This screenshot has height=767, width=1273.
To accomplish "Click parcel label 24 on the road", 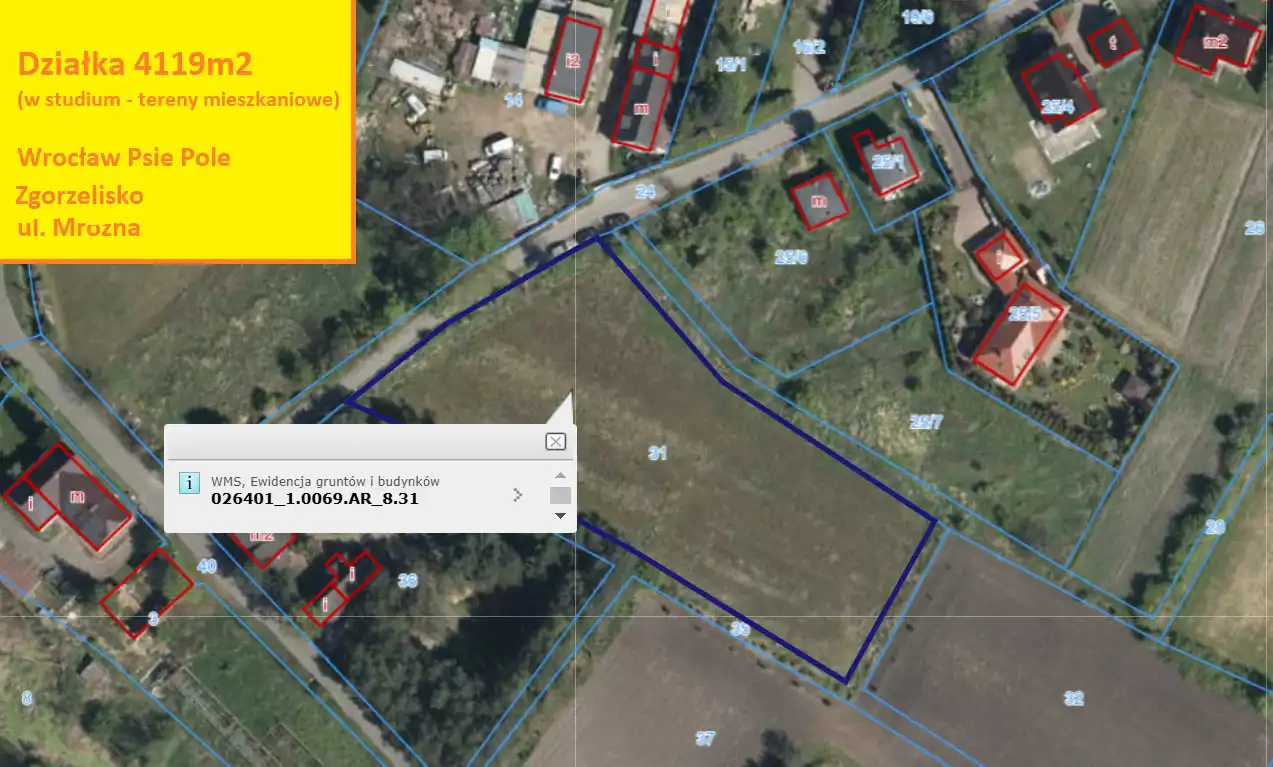I will pos(645,191).
